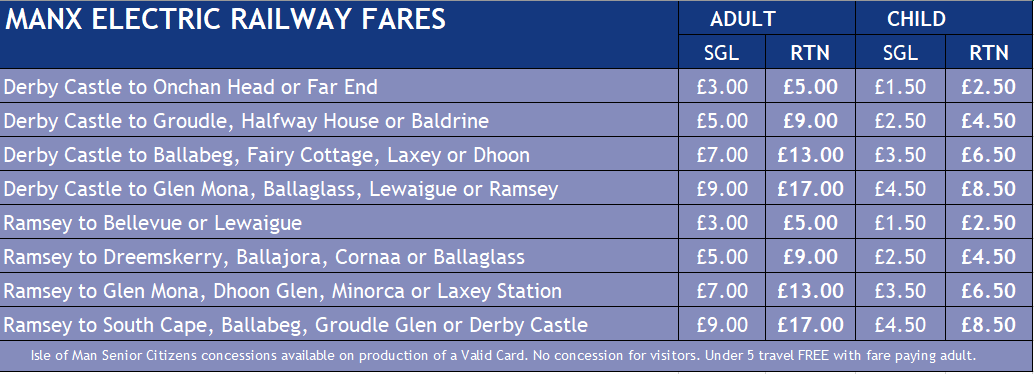Click adult return £9.00 in Groudle row
Viewport: 1034px width, 374px height.
pos(810,121)
